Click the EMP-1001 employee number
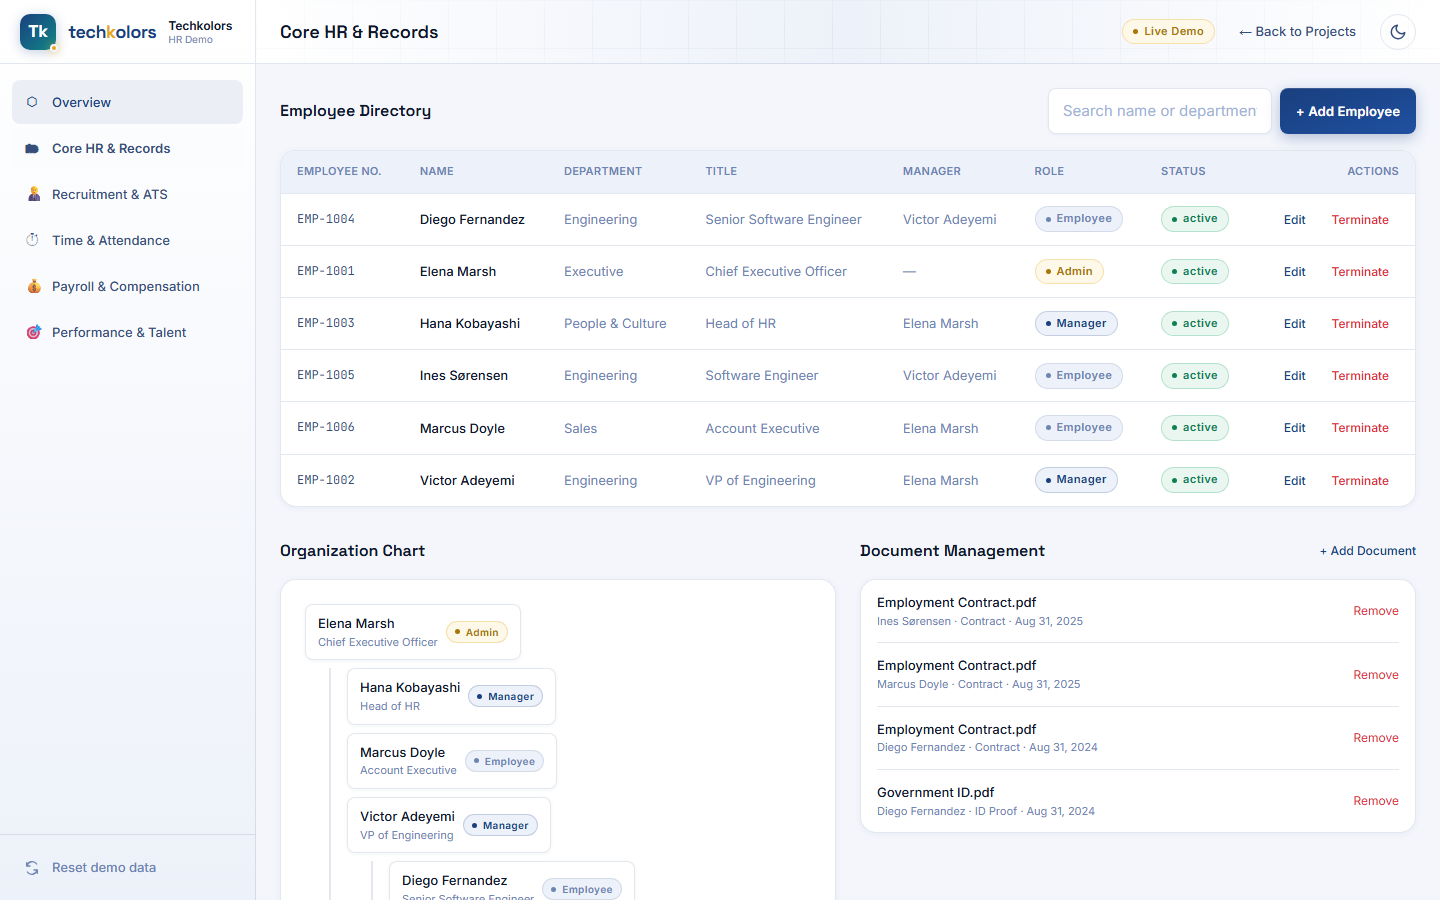Viewport: 1440px width, 900px height. [x=326, y=271]
